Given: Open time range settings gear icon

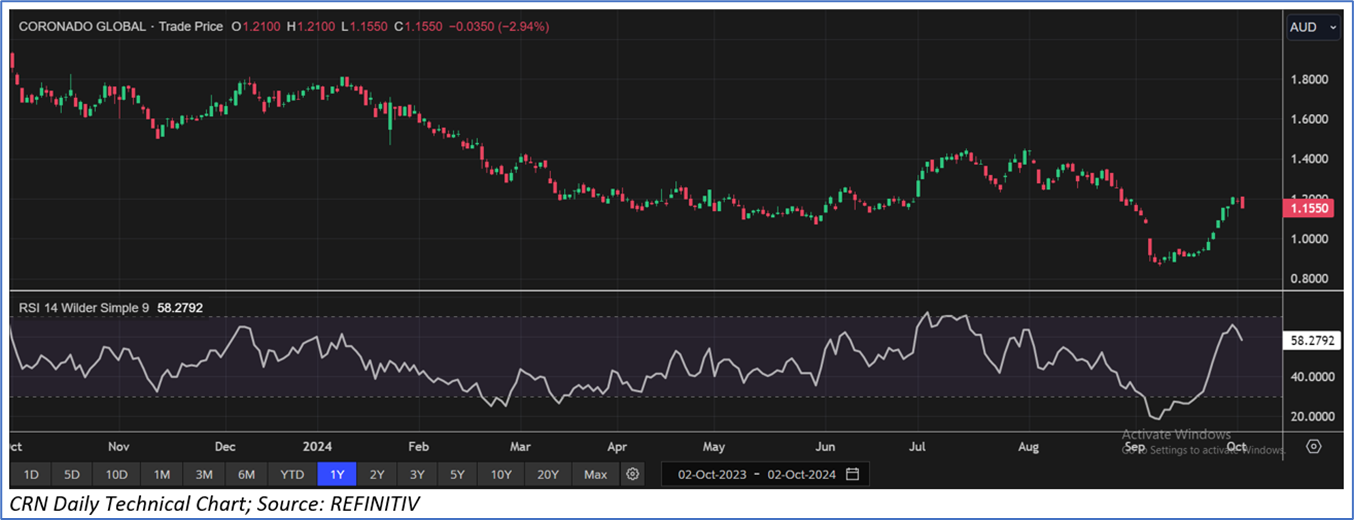Looking at the screenshot, I should 632,474.
